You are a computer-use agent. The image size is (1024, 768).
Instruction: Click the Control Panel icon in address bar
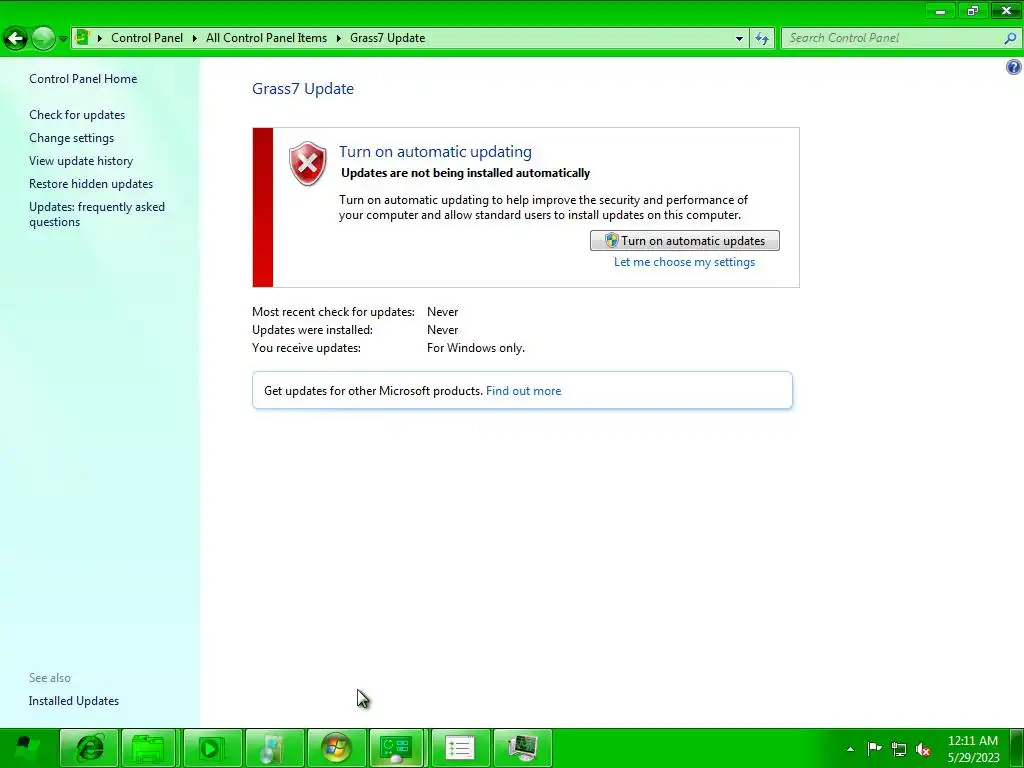[82, 37]
